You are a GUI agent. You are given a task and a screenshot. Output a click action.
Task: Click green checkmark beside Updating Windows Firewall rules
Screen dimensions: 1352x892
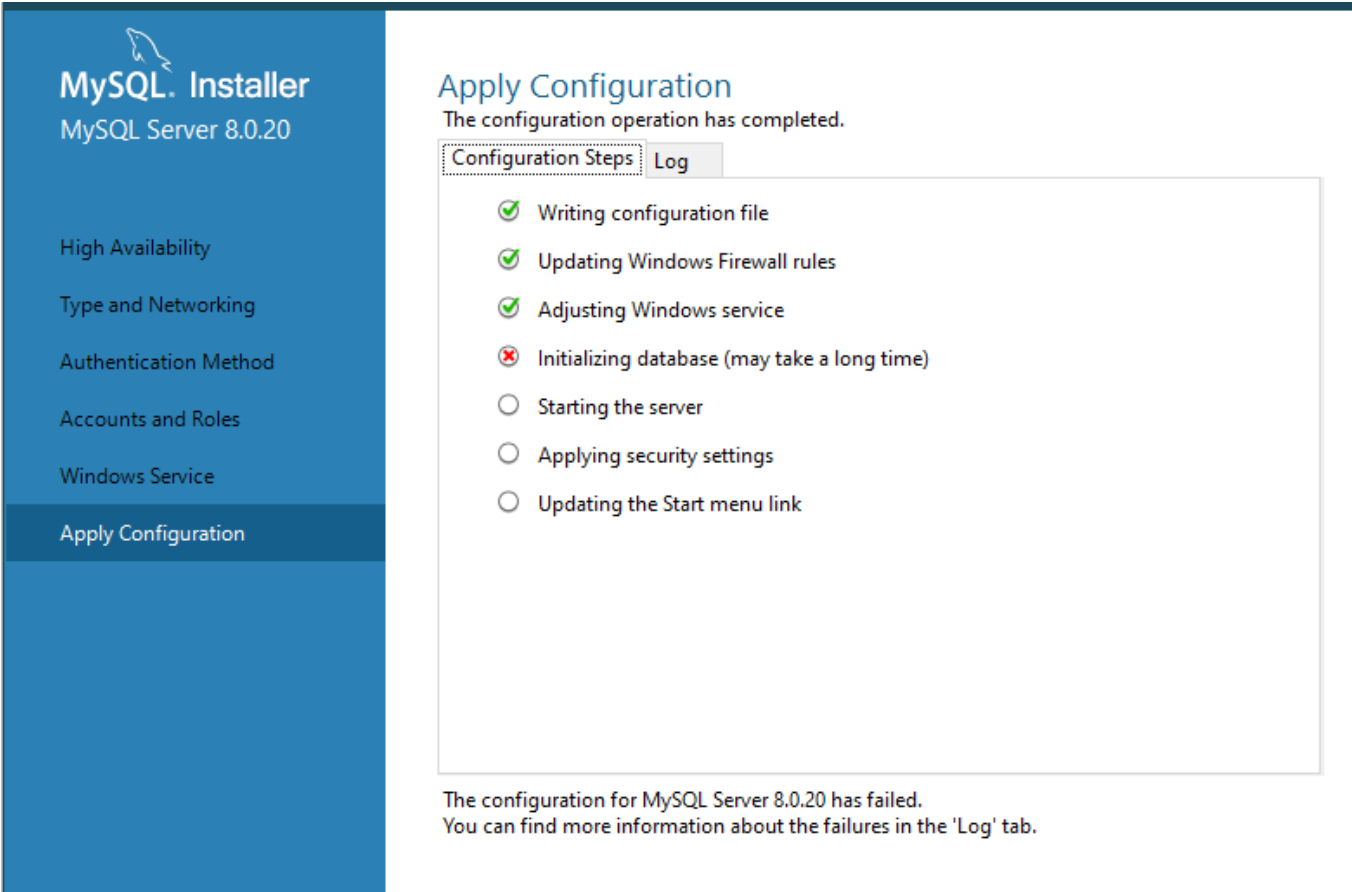509,260
